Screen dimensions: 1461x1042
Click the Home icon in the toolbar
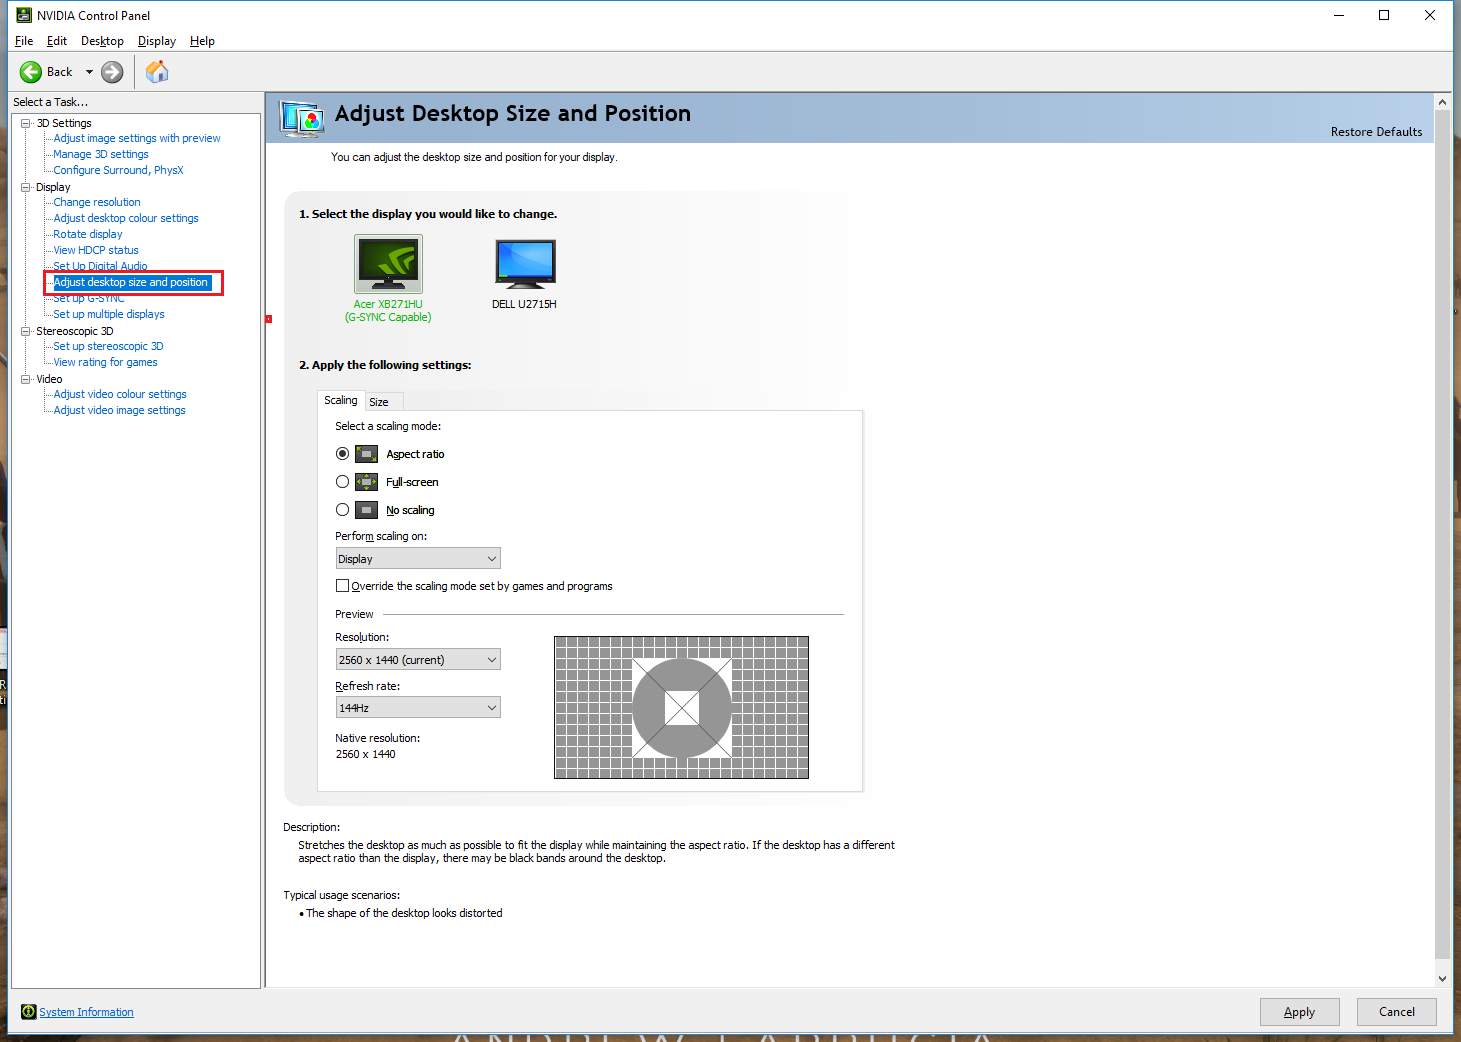[x=156, y=71]
